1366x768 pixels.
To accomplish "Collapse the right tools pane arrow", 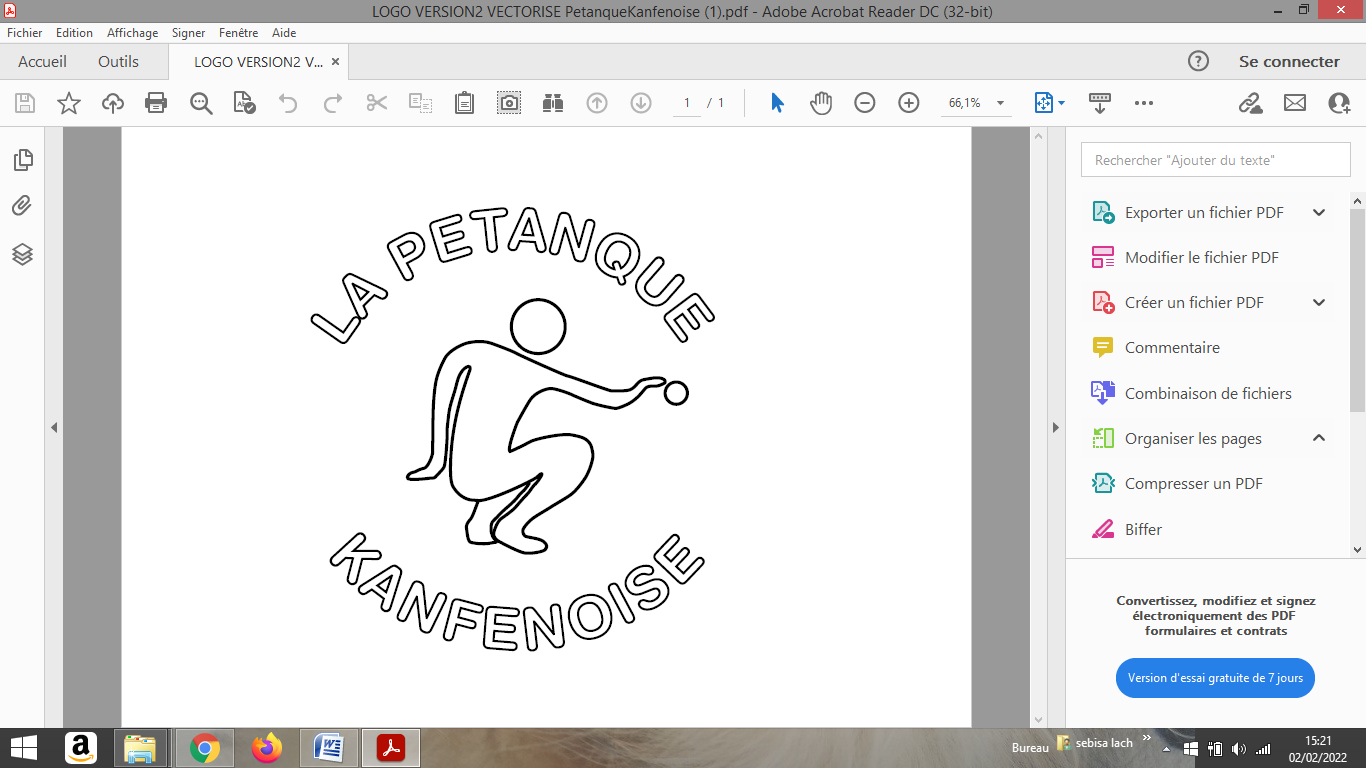I will click(1055, 428).
